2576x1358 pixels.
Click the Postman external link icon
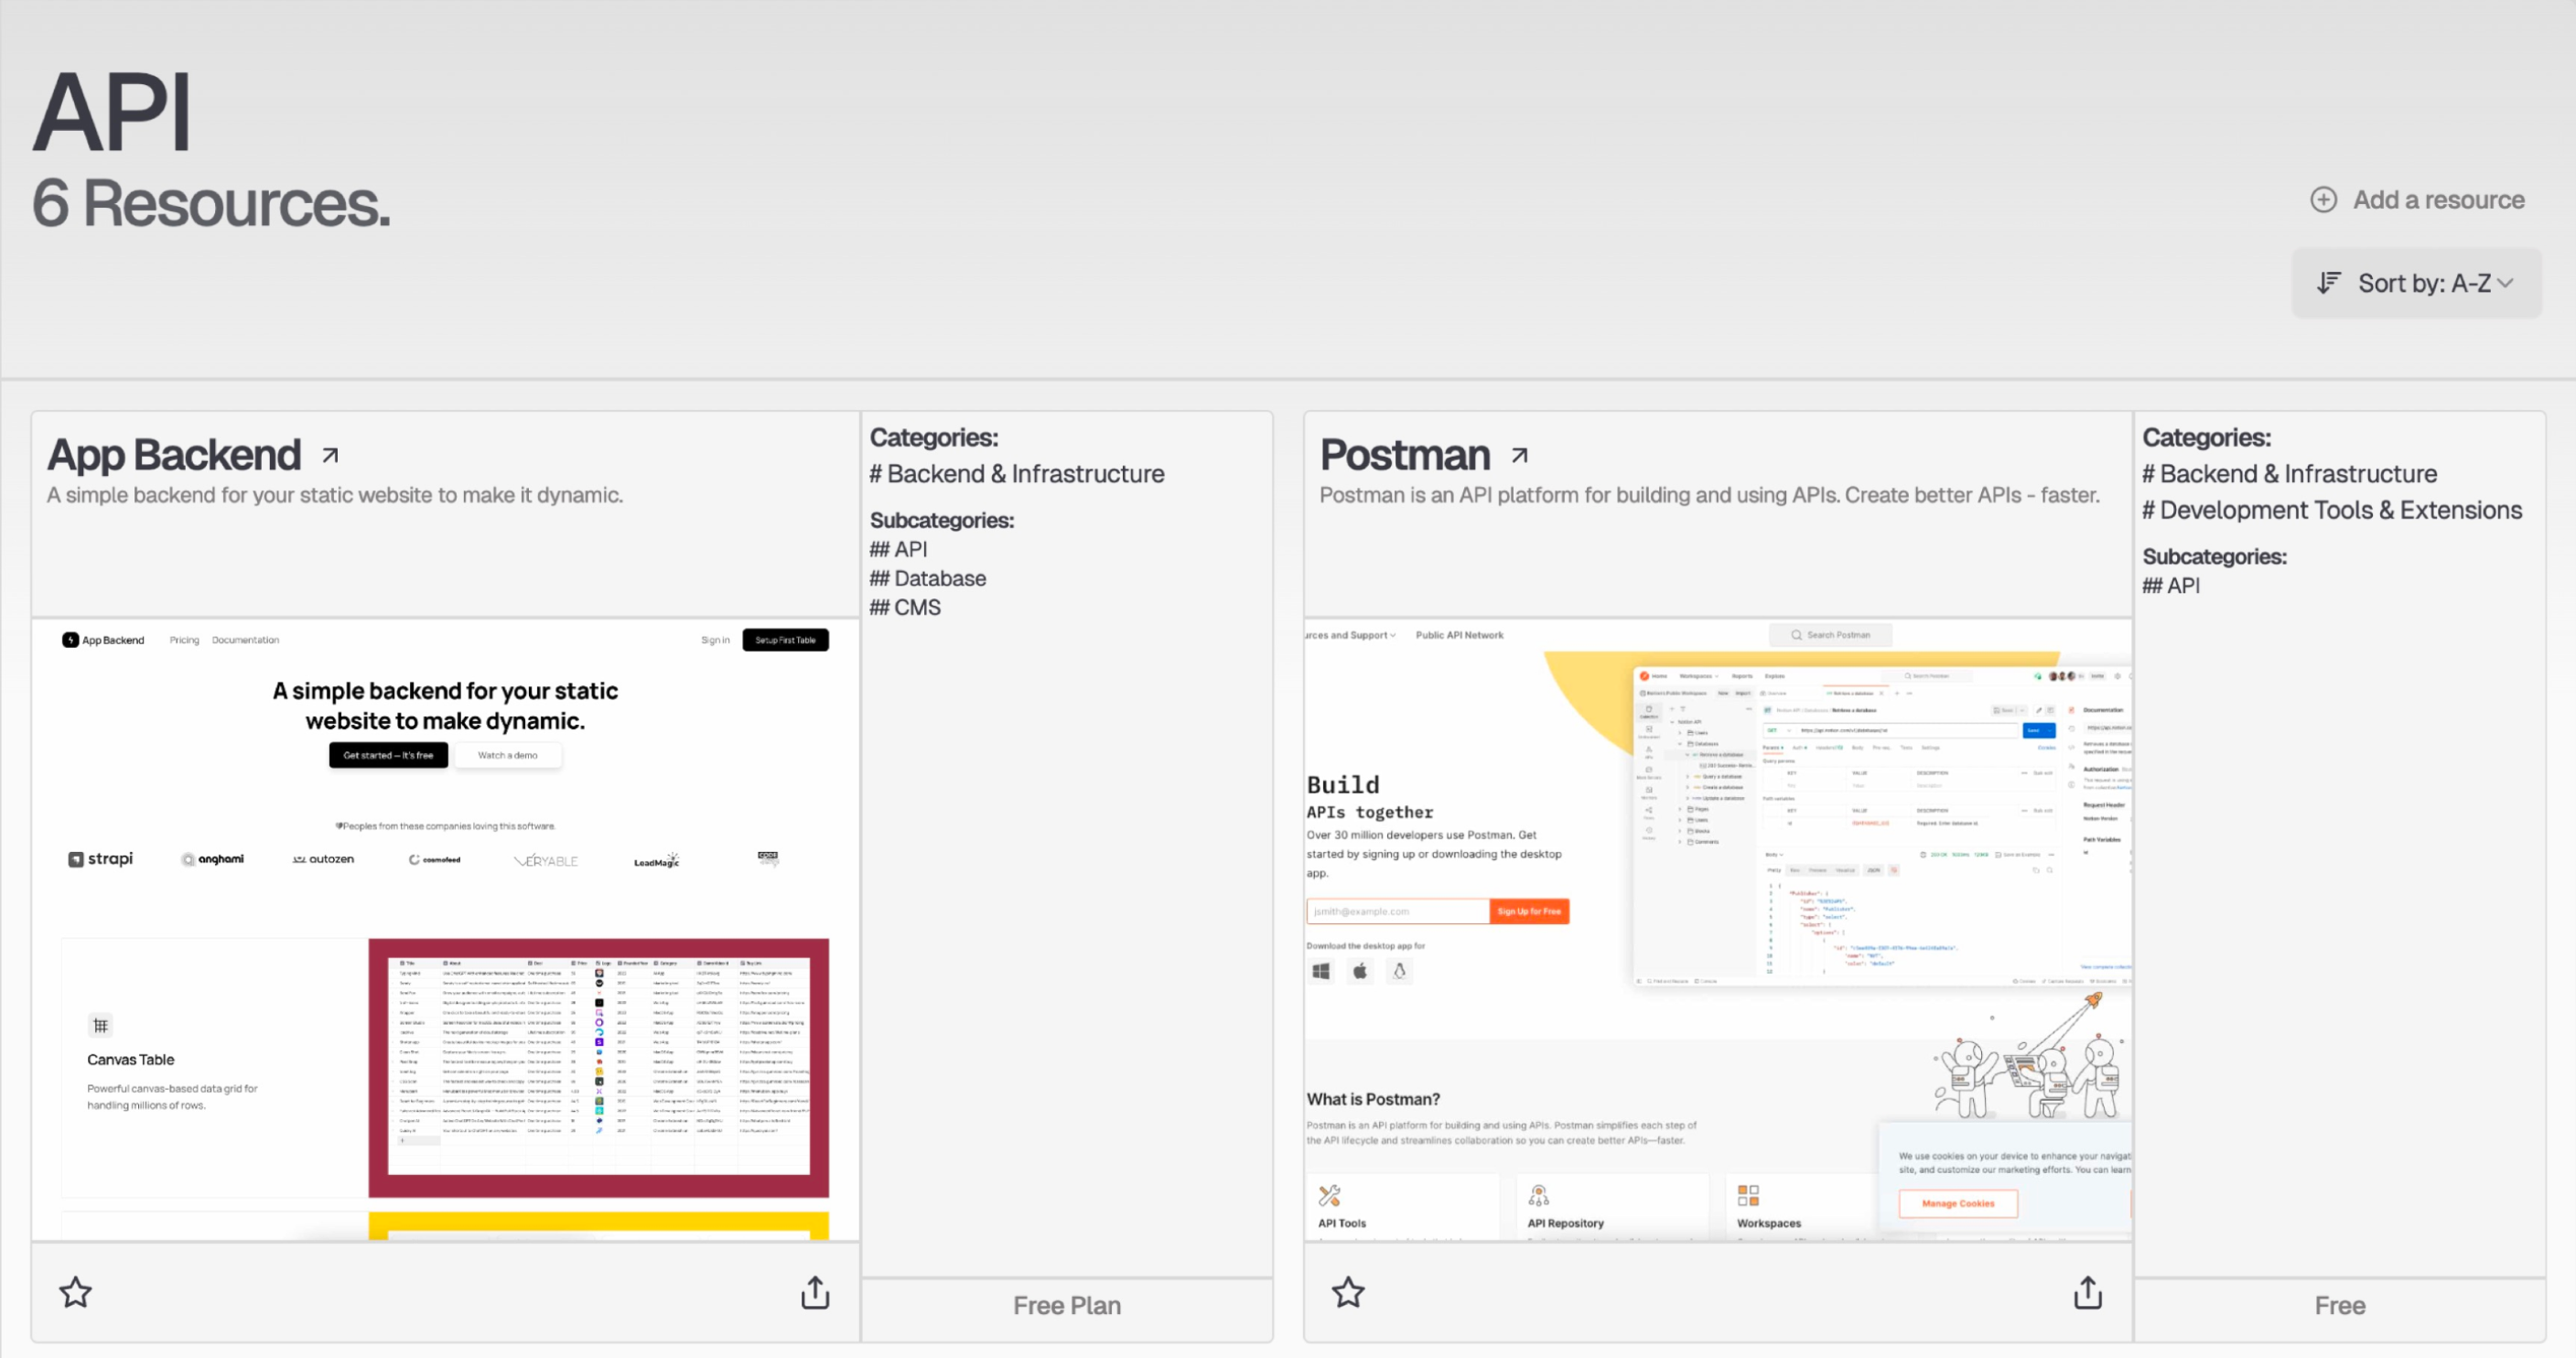tap(1522, 455)
